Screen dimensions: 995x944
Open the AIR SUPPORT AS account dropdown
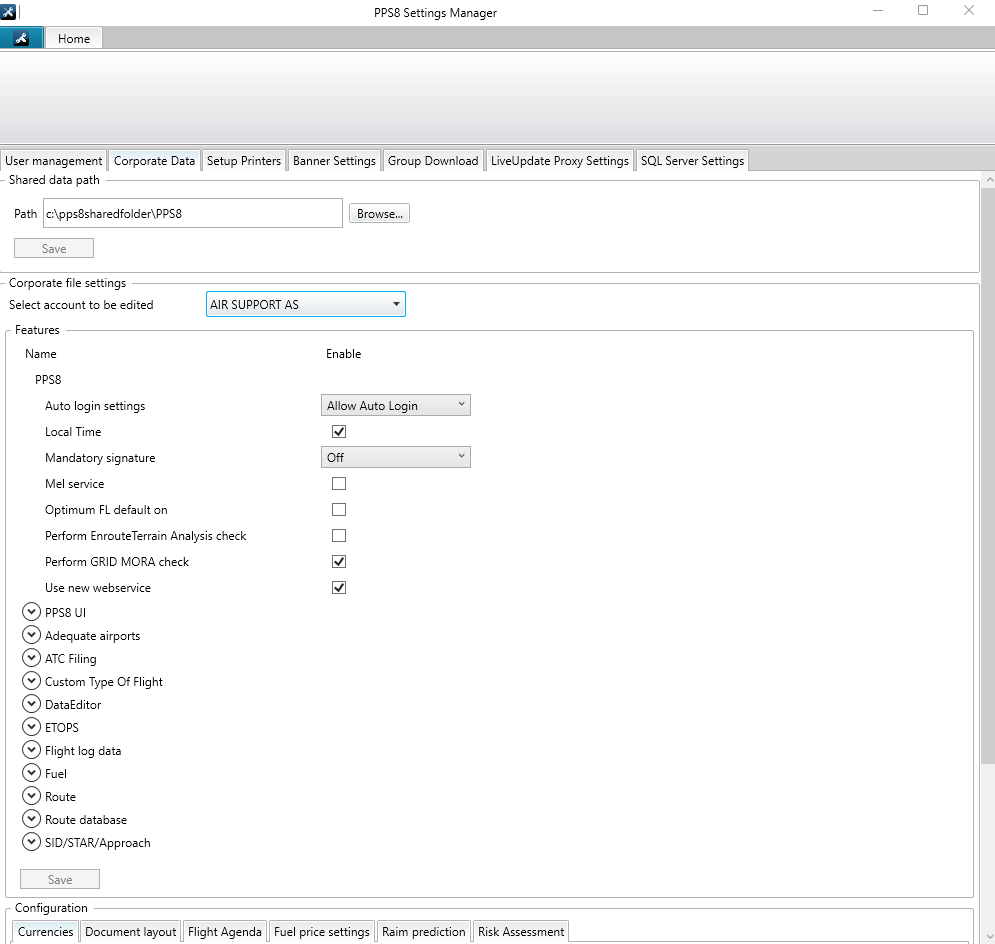pyautogui.click(x=306, y=304)
